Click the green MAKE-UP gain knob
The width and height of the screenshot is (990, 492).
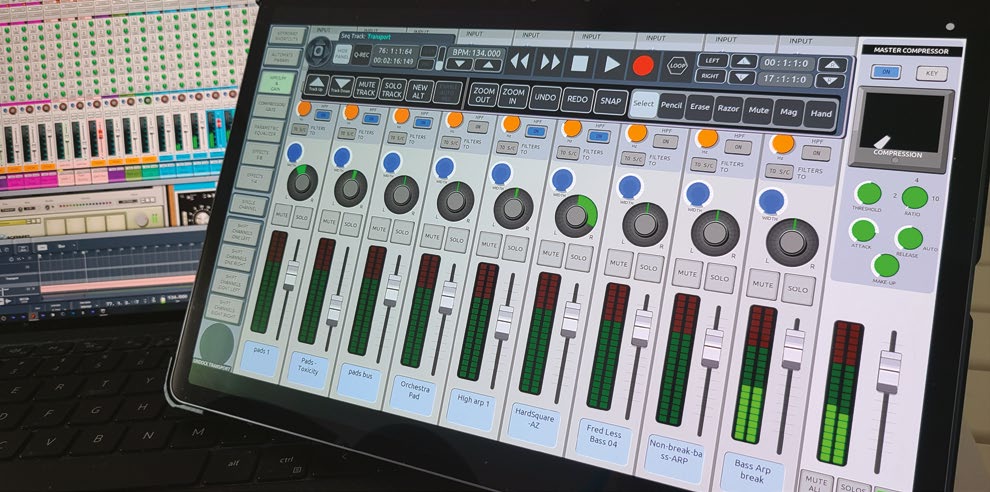pyautogui.click(x=886, y=265)
